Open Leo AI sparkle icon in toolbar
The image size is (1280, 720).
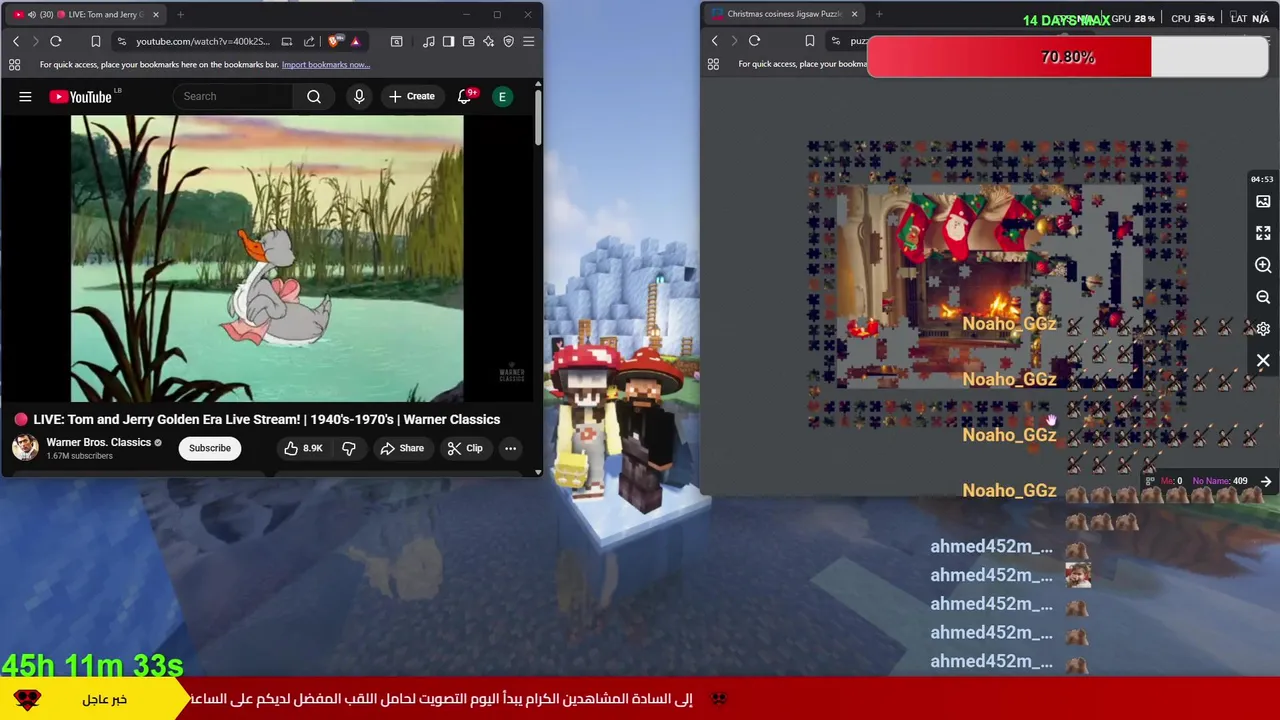click(x=488, y=41)
